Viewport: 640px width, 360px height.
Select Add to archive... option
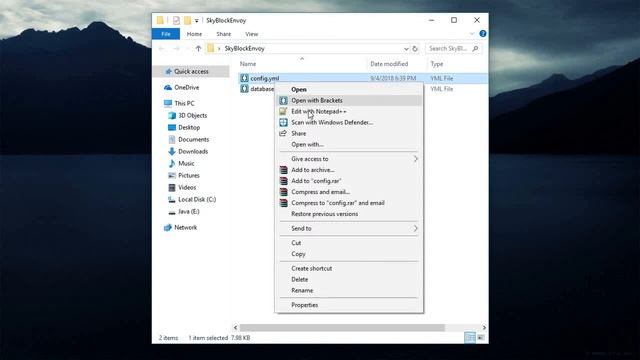tap(349, 170)
